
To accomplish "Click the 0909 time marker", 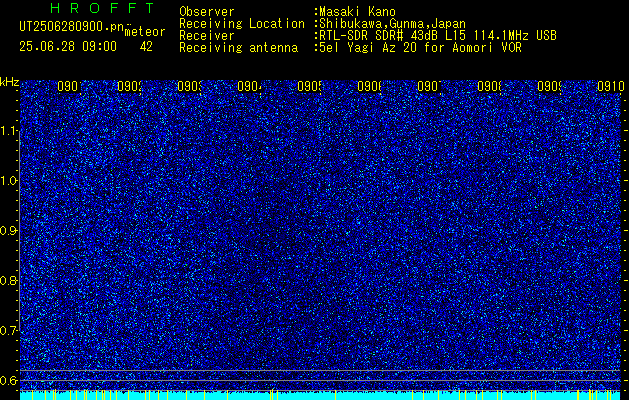I will tap(549, 86).
